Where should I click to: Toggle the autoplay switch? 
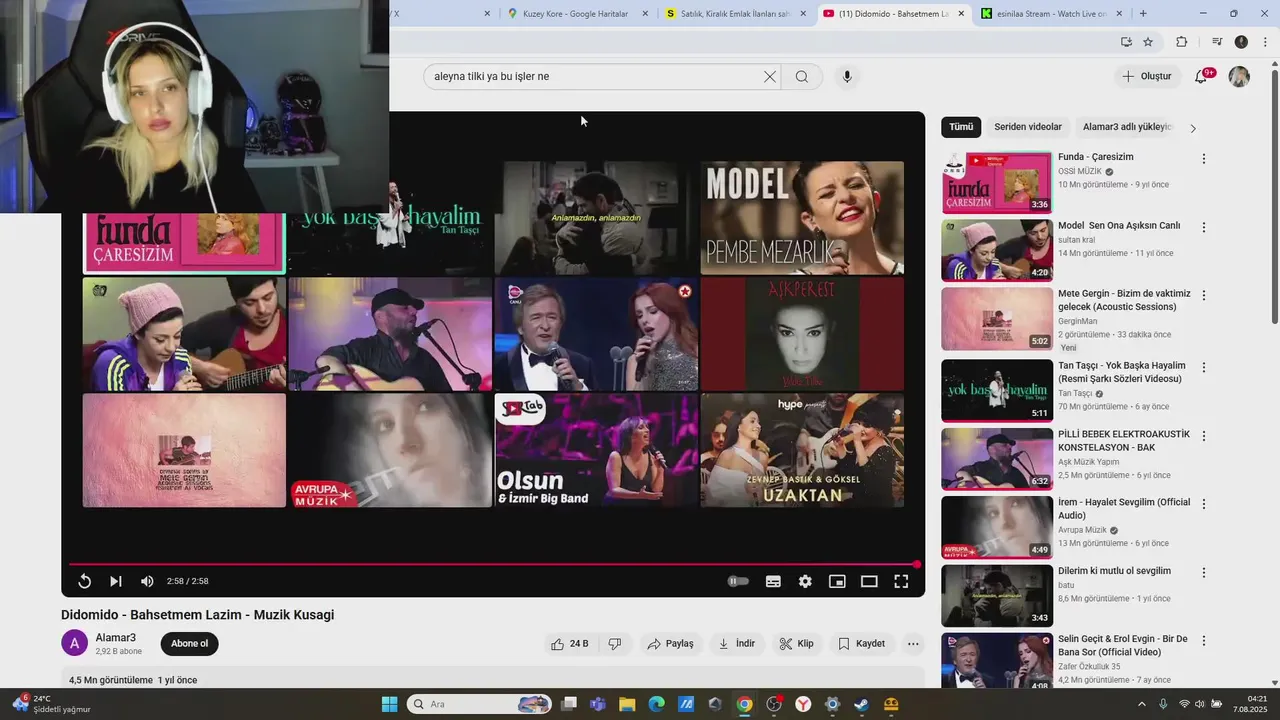(x=738, y=581)
